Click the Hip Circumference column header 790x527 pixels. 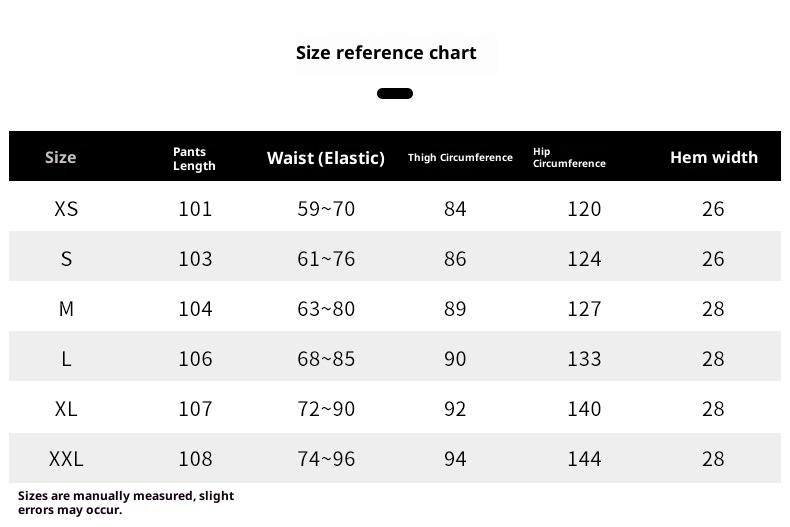[569, 158]
